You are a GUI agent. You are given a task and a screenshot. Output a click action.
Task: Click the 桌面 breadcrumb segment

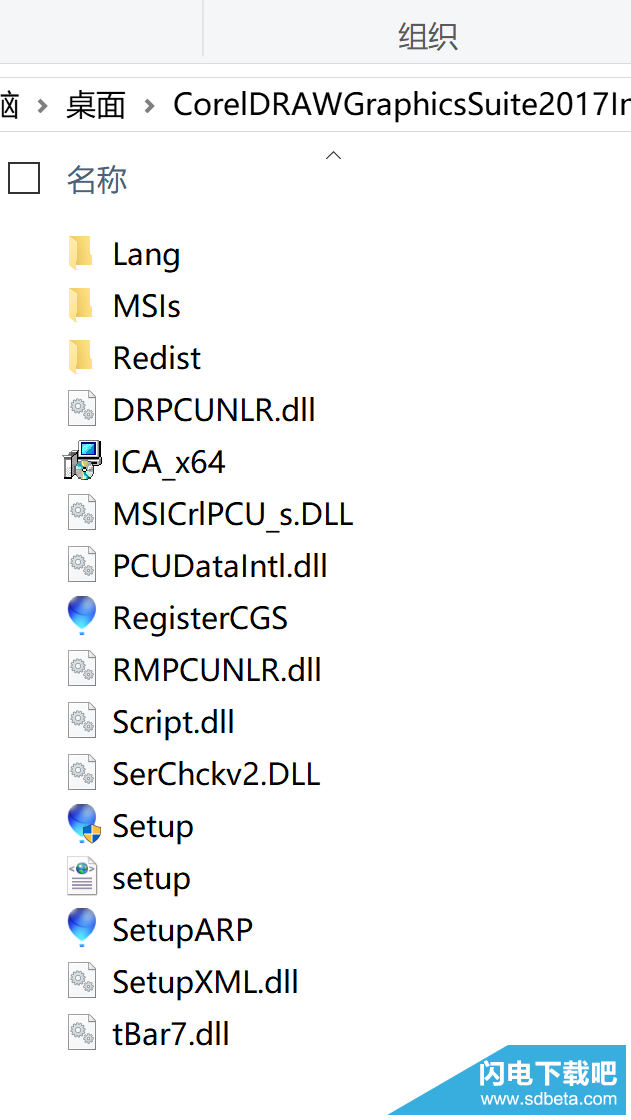(x=96, y=105)
